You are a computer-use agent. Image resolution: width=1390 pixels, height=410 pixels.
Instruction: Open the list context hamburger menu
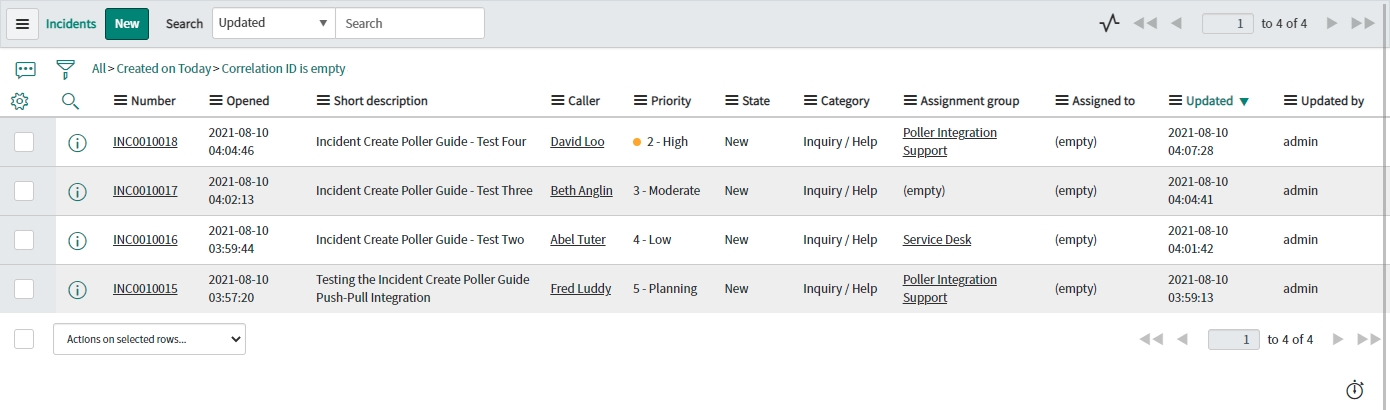coord(22,24)
